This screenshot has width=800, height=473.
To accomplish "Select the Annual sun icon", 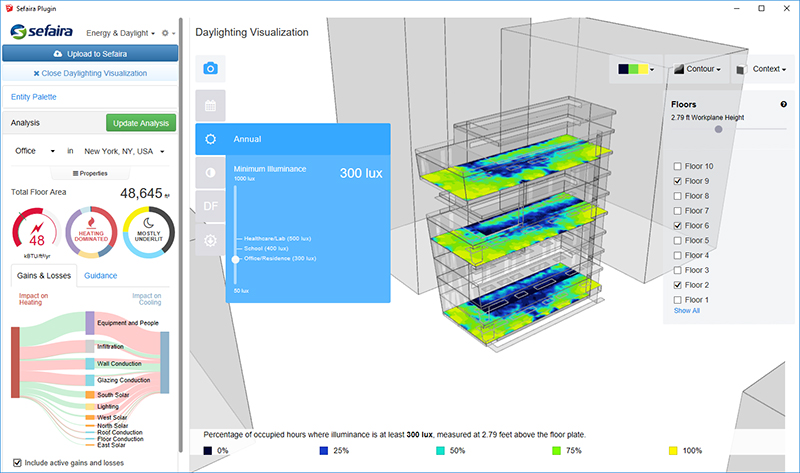I will coord(211,140).
